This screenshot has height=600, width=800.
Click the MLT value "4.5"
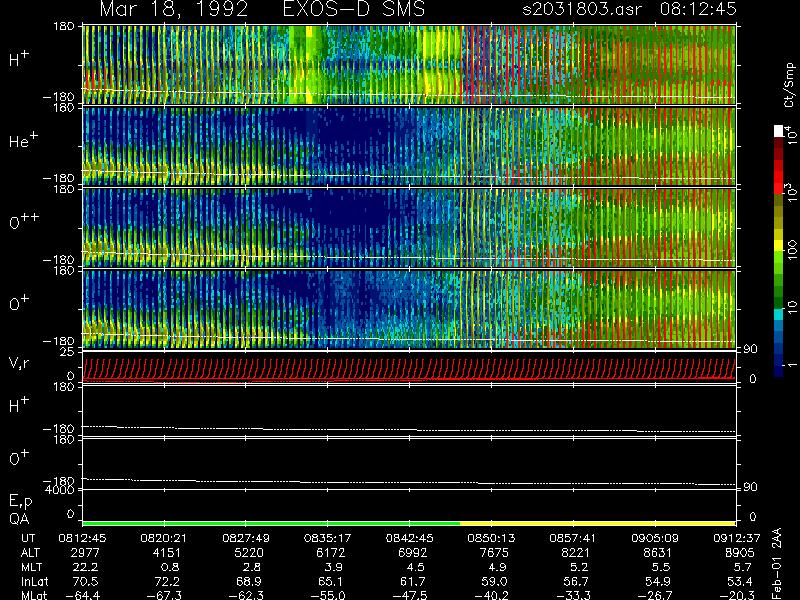click(415, 567)
